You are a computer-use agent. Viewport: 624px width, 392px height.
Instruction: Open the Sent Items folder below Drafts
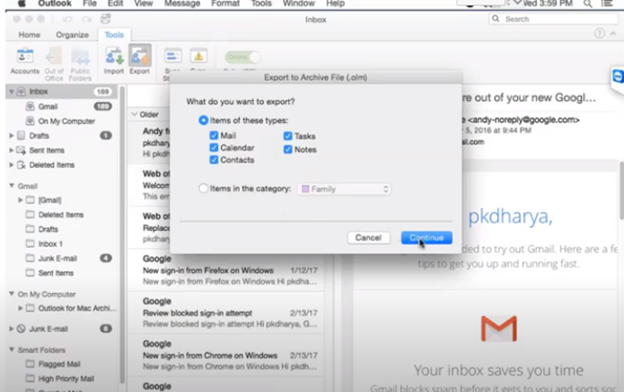point(47,150)
